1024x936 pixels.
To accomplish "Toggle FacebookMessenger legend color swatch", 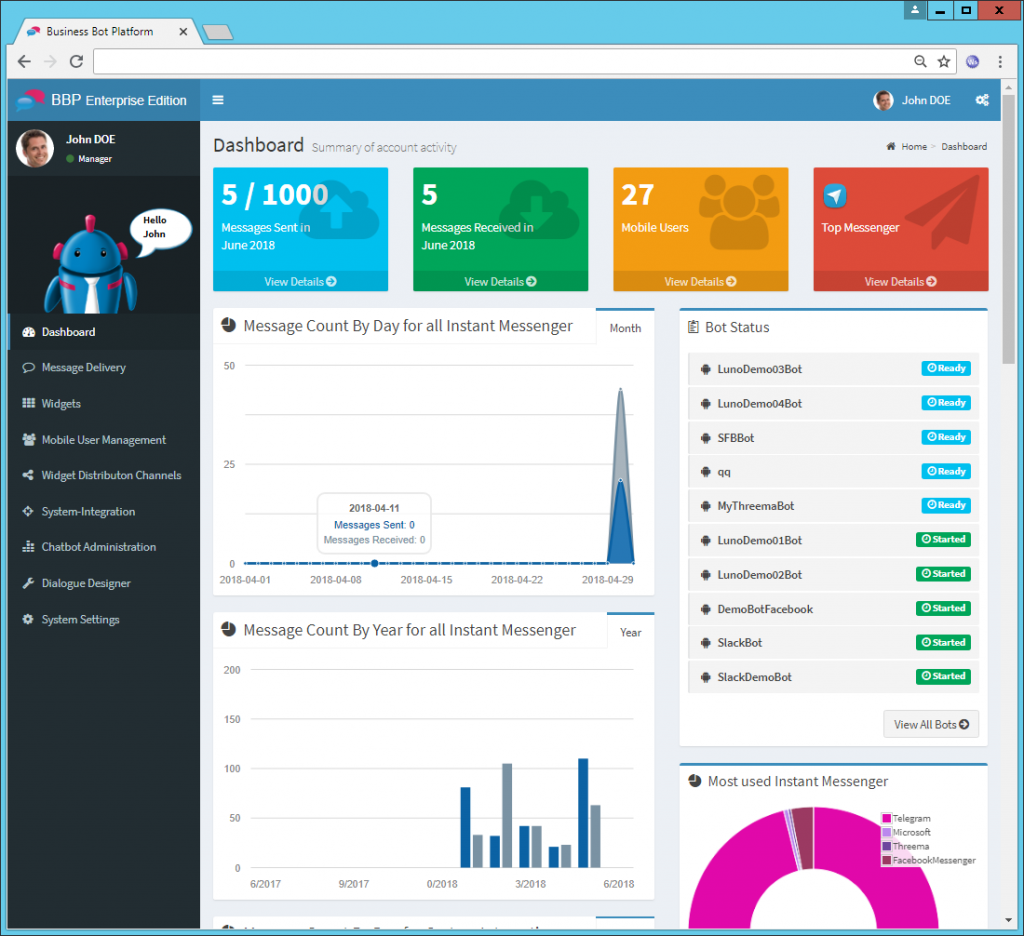I will click(886, 860).
